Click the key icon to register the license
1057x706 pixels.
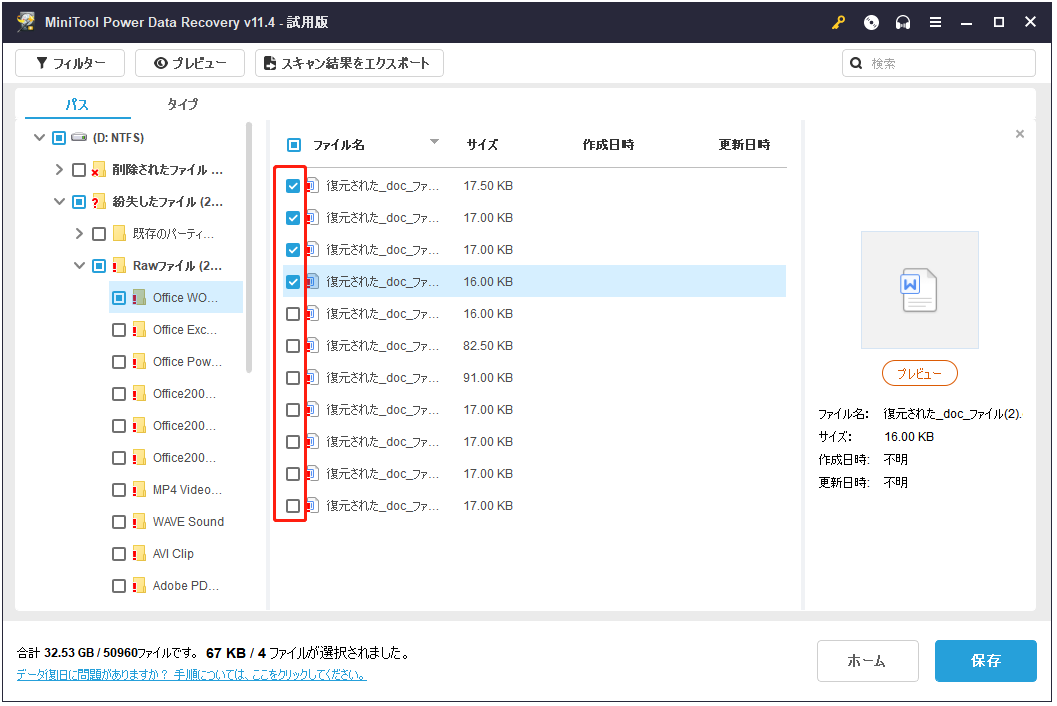pos(838,21)
